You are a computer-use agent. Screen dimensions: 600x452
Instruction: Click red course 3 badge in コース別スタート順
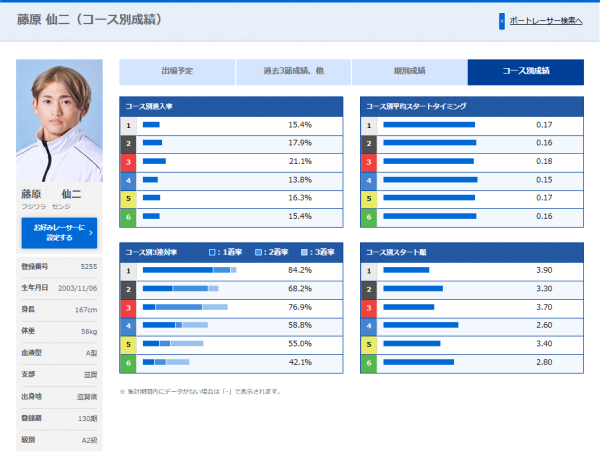(x=369, y=308)
